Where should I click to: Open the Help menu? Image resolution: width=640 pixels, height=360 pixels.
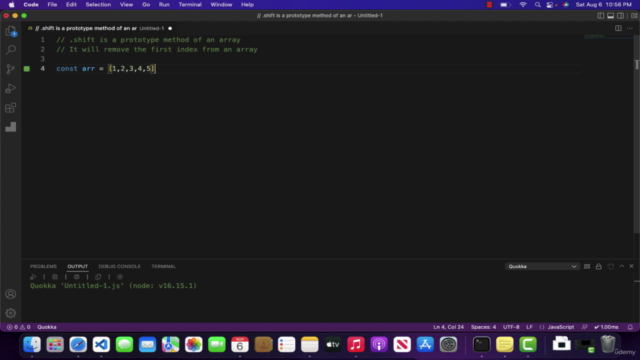coord(247,4)
